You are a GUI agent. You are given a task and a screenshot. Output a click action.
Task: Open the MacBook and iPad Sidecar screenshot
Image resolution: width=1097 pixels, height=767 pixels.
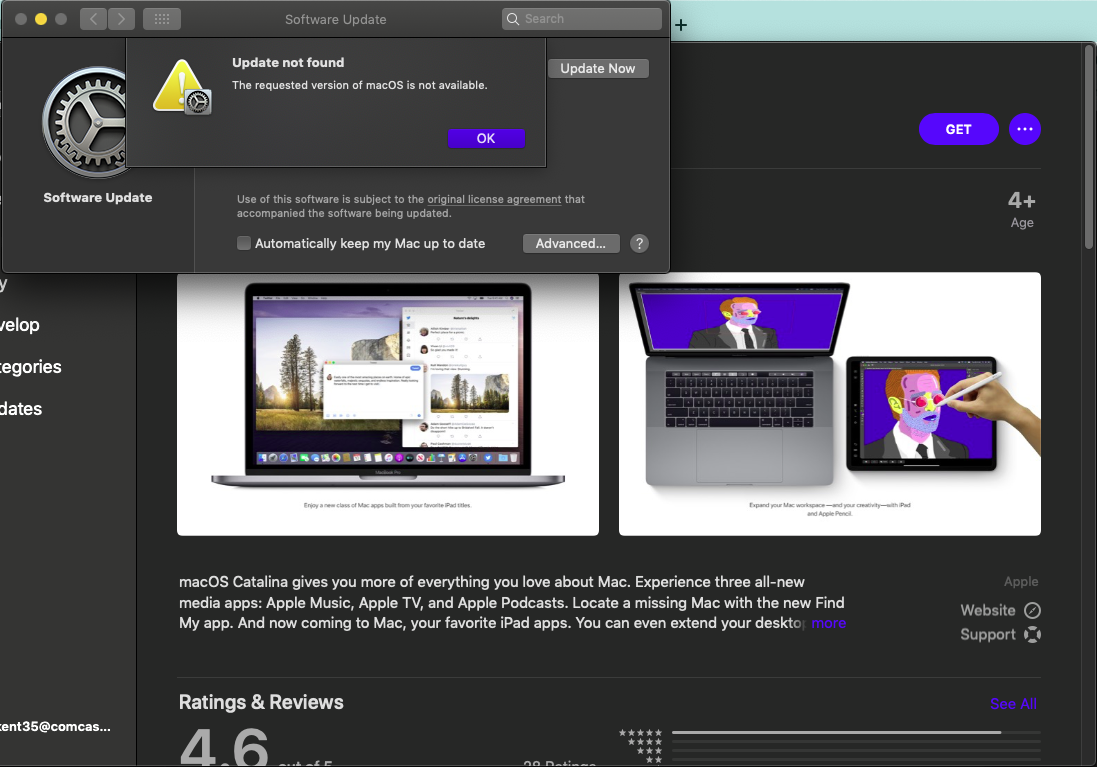click(x=830, y=404)
